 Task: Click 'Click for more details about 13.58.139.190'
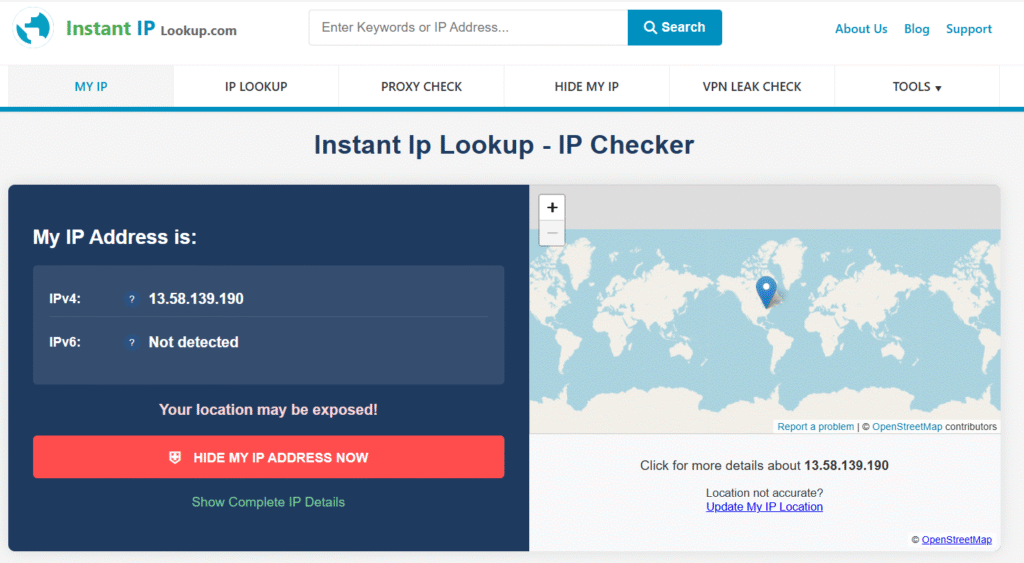[764, 466]
